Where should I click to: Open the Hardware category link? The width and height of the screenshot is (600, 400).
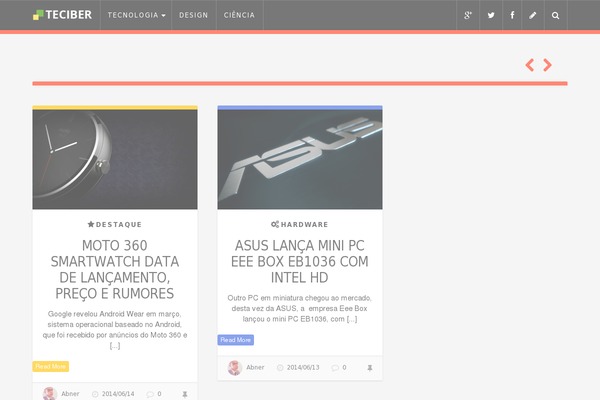[x=304, y=224]
